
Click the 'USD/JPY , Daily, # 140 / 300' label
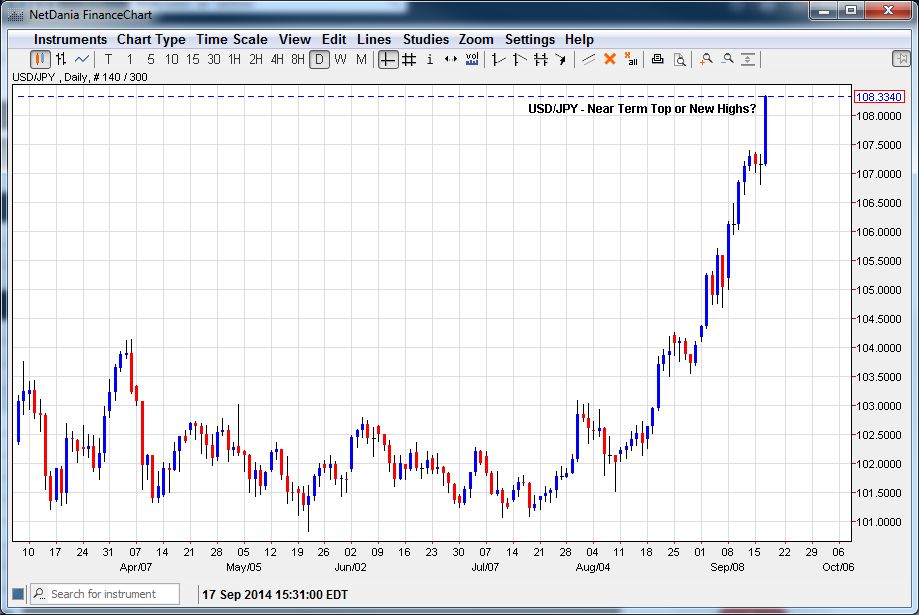(80, 77)
